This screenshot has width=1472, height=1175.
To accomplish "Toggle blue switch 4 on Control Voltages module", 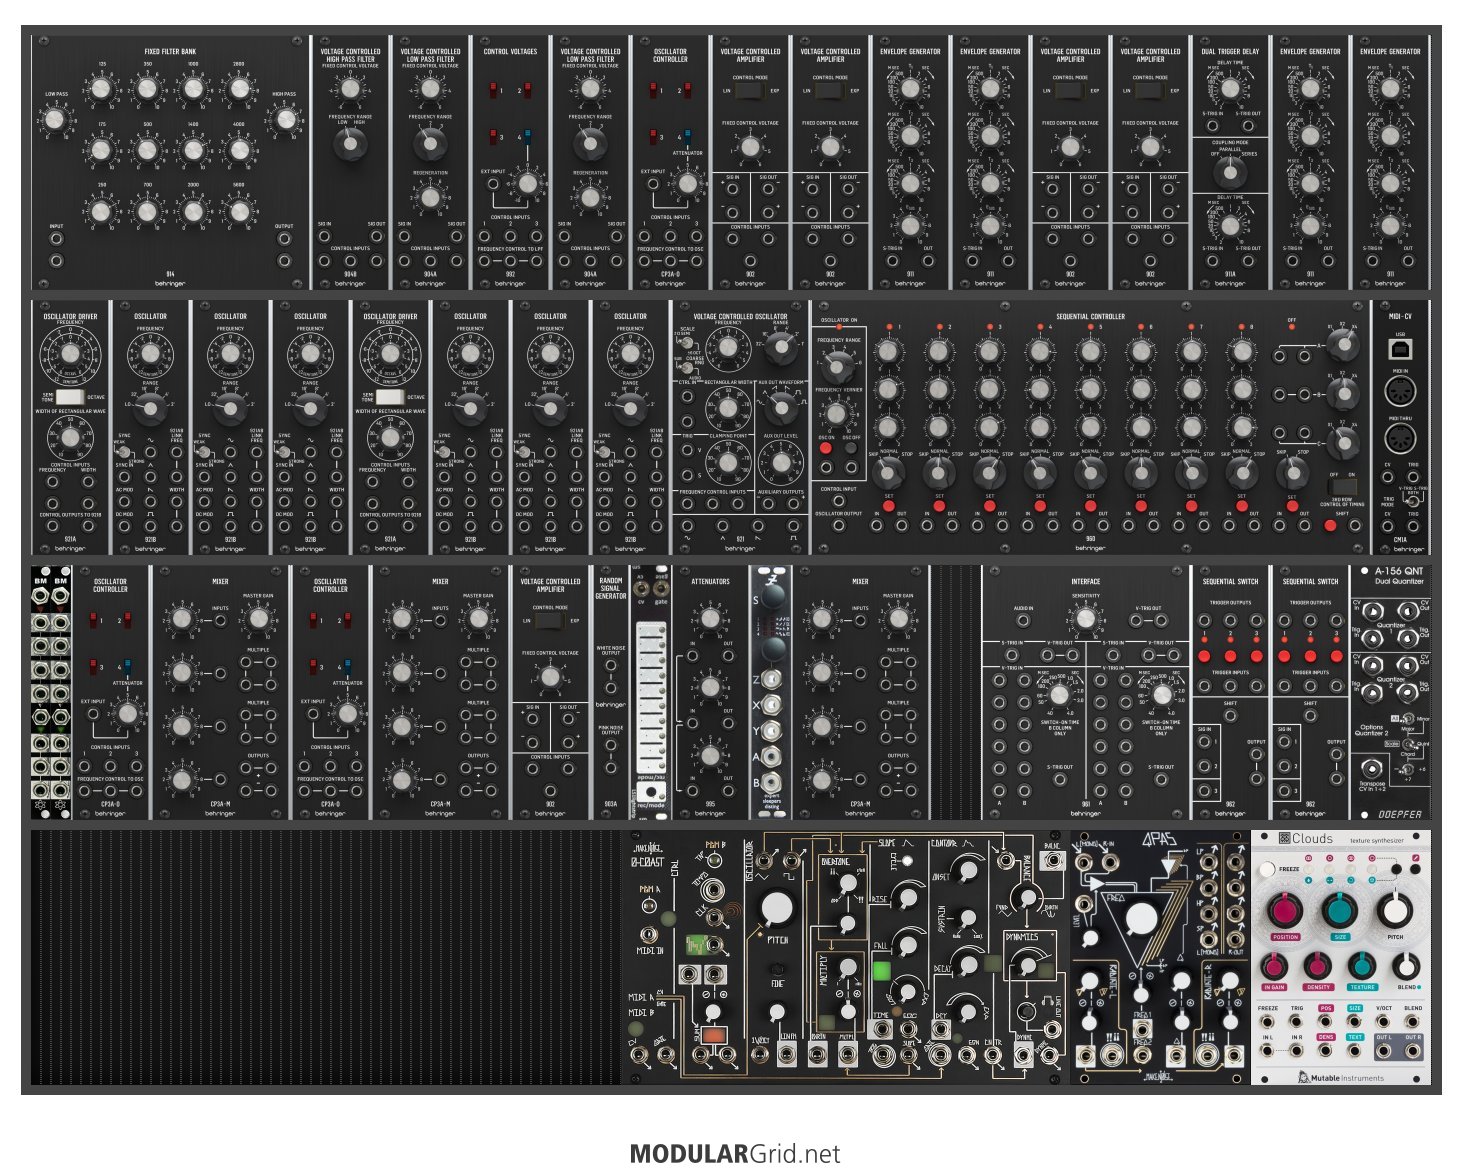I will (527, 136).
